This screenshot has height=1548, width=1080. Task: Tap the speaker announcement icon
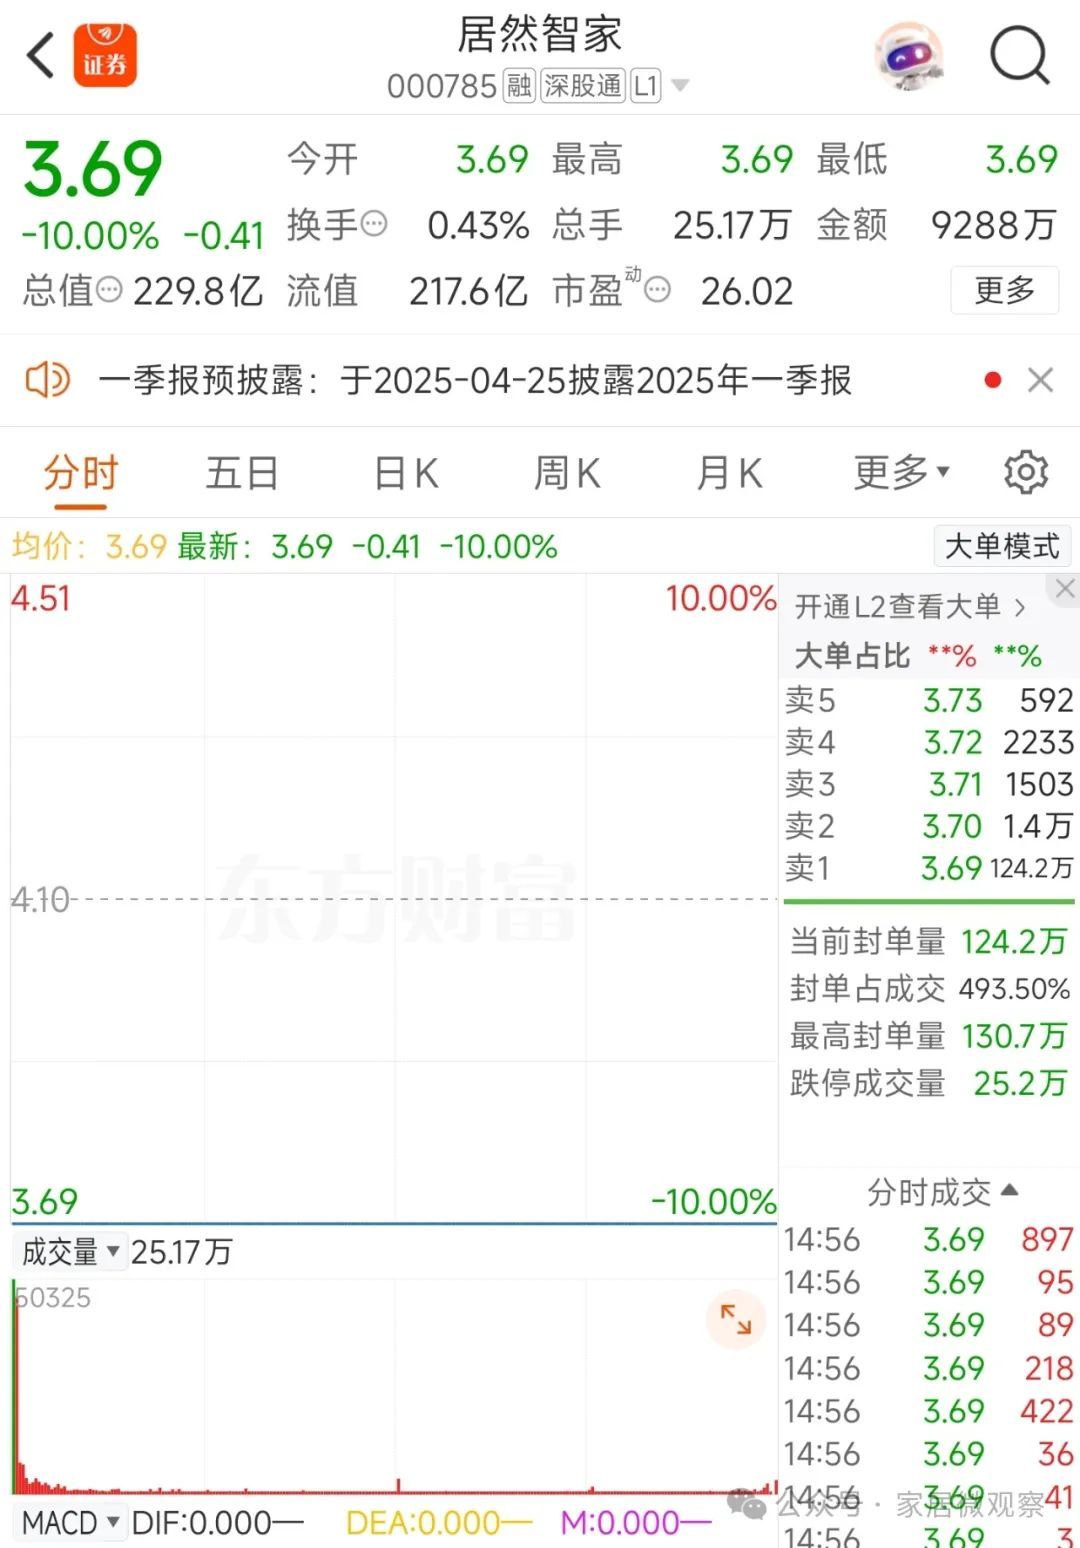[47, 380]
